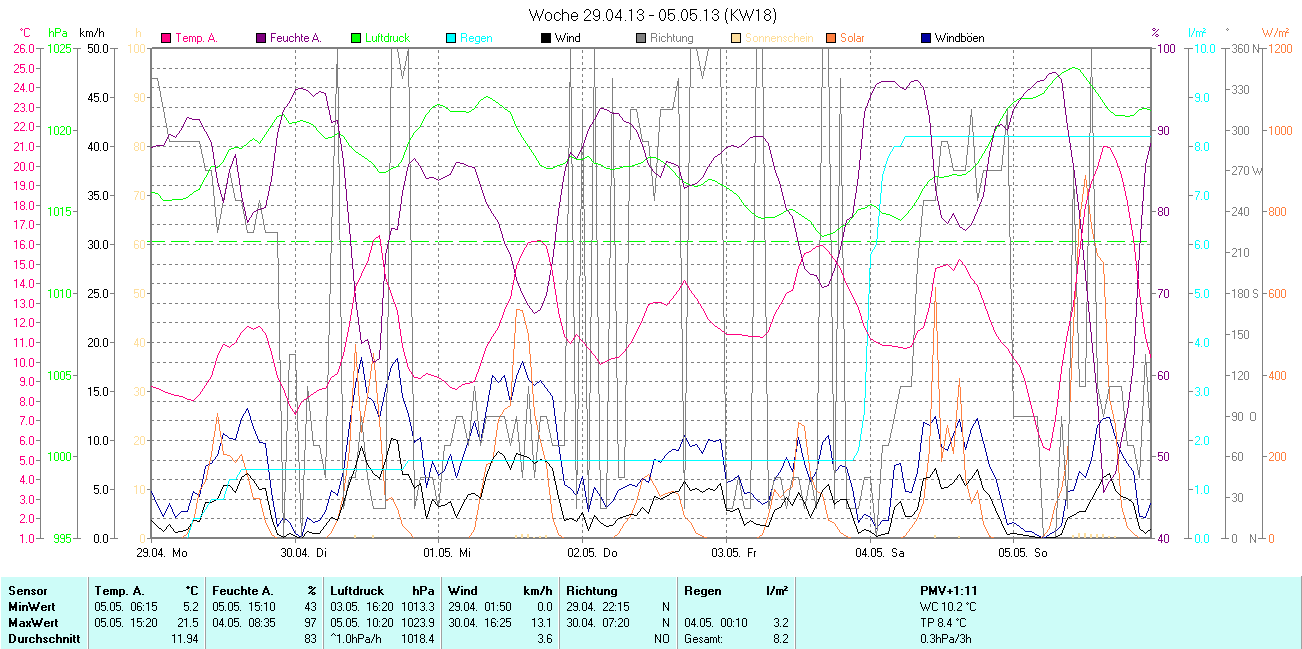Click the 'Sonnenschein' legend label

click(x=780, y=38)
